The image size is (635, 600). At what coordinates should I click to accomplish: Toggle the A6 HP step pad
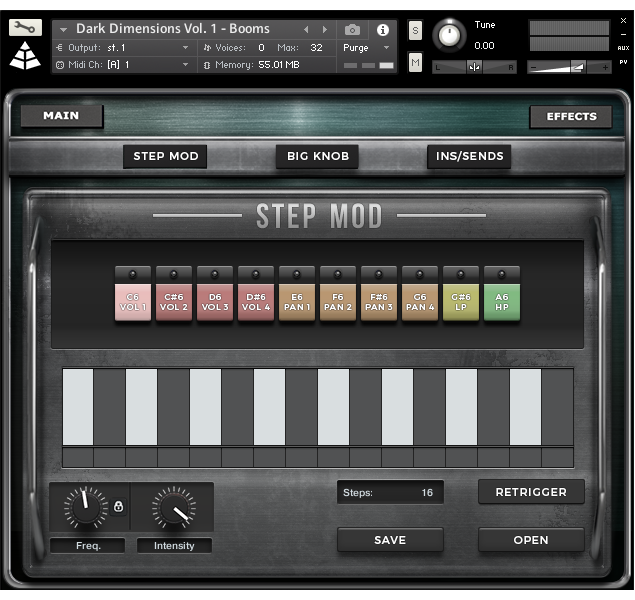tap(502, 302)
